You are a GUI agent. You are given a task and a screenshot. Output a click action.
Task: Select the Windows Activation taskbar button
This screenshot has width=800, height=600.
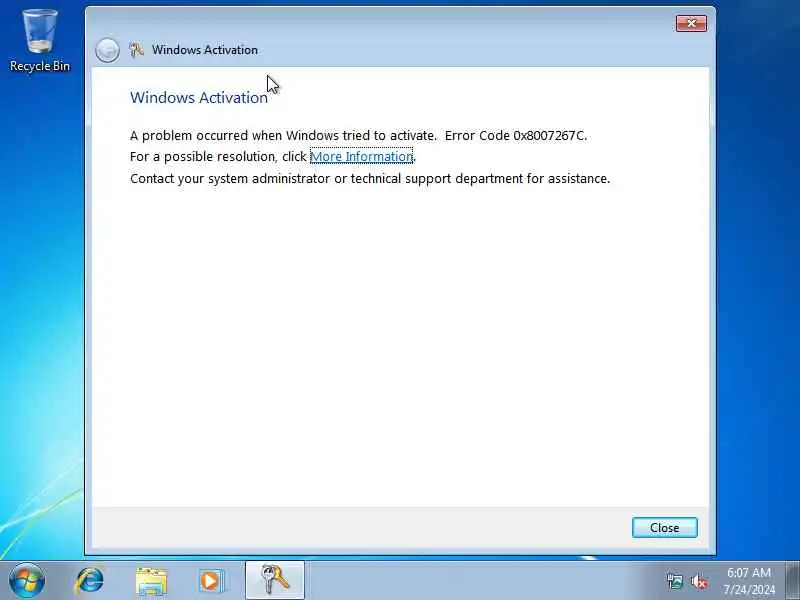274,580
